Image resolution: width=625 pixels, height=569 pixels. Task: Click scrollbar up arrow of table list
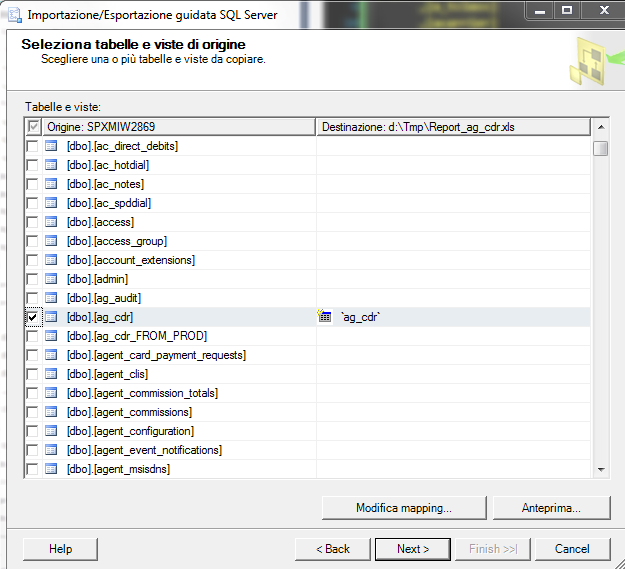[x=601, y=127]
